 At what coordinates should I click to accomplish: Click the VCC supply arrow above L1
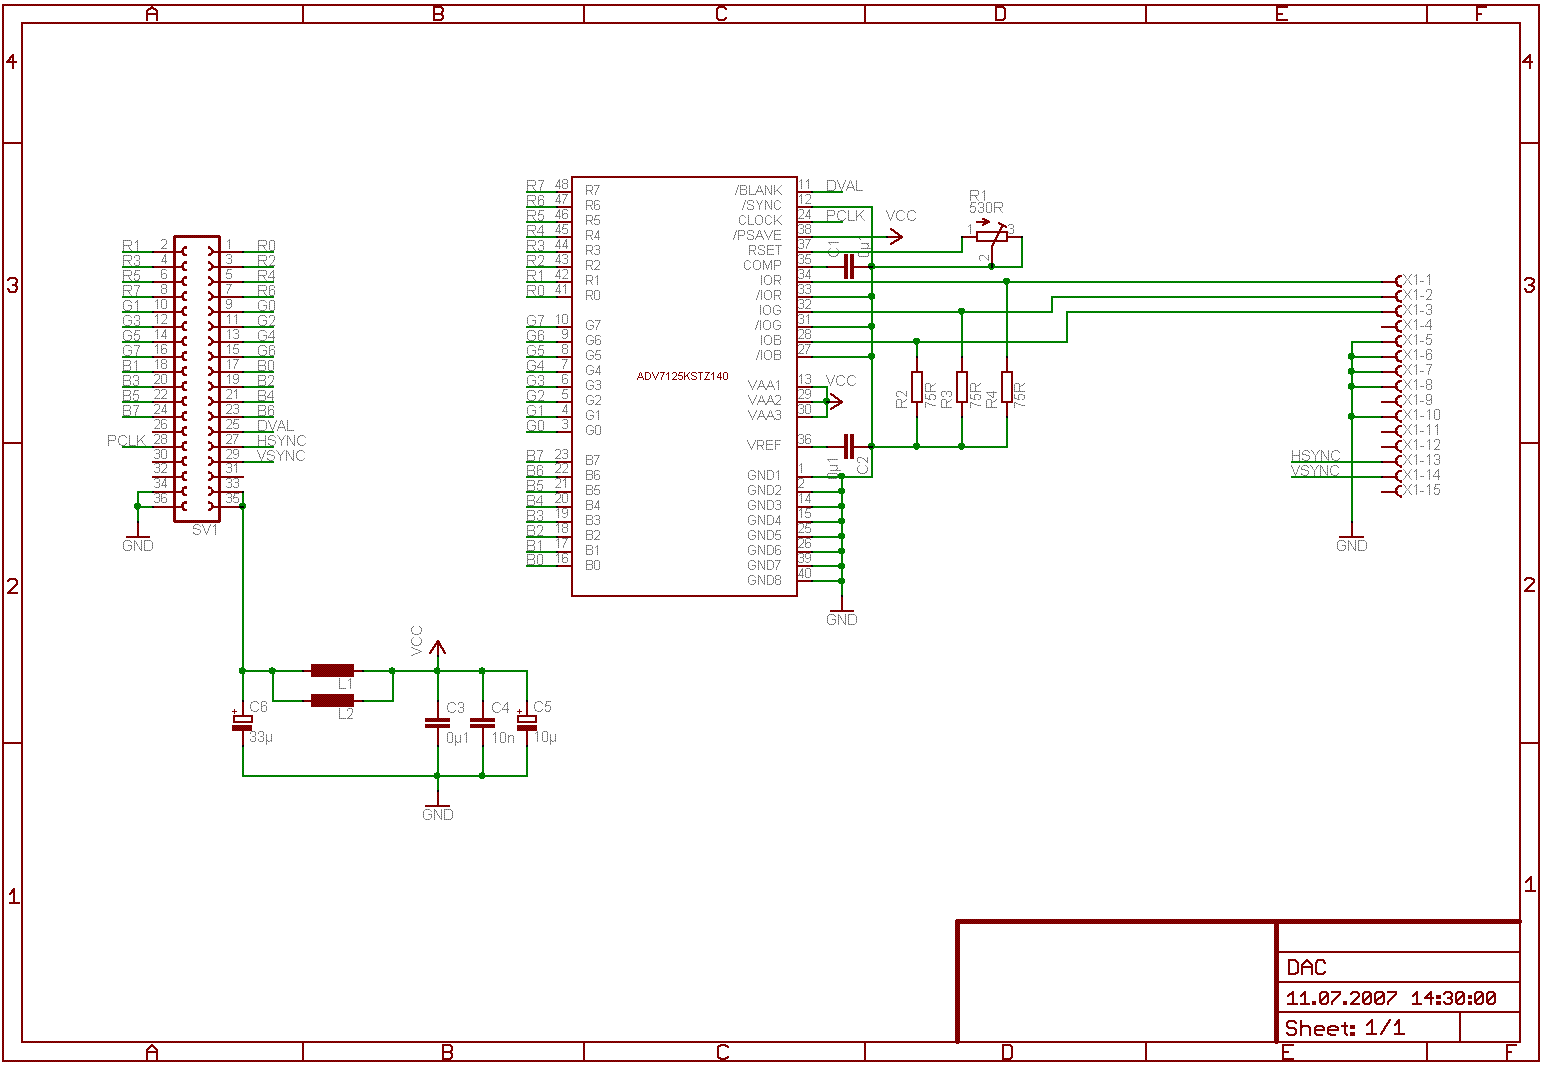pos(436,647)
